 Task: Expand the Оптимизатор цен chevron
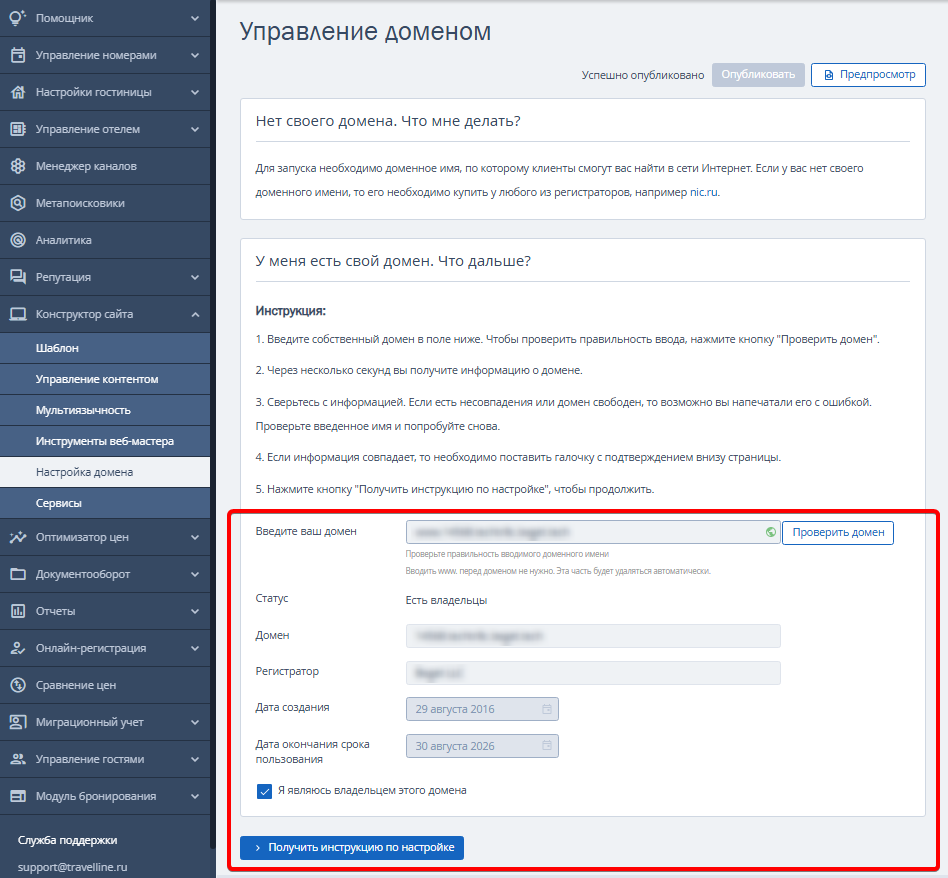tap(195, 537)
